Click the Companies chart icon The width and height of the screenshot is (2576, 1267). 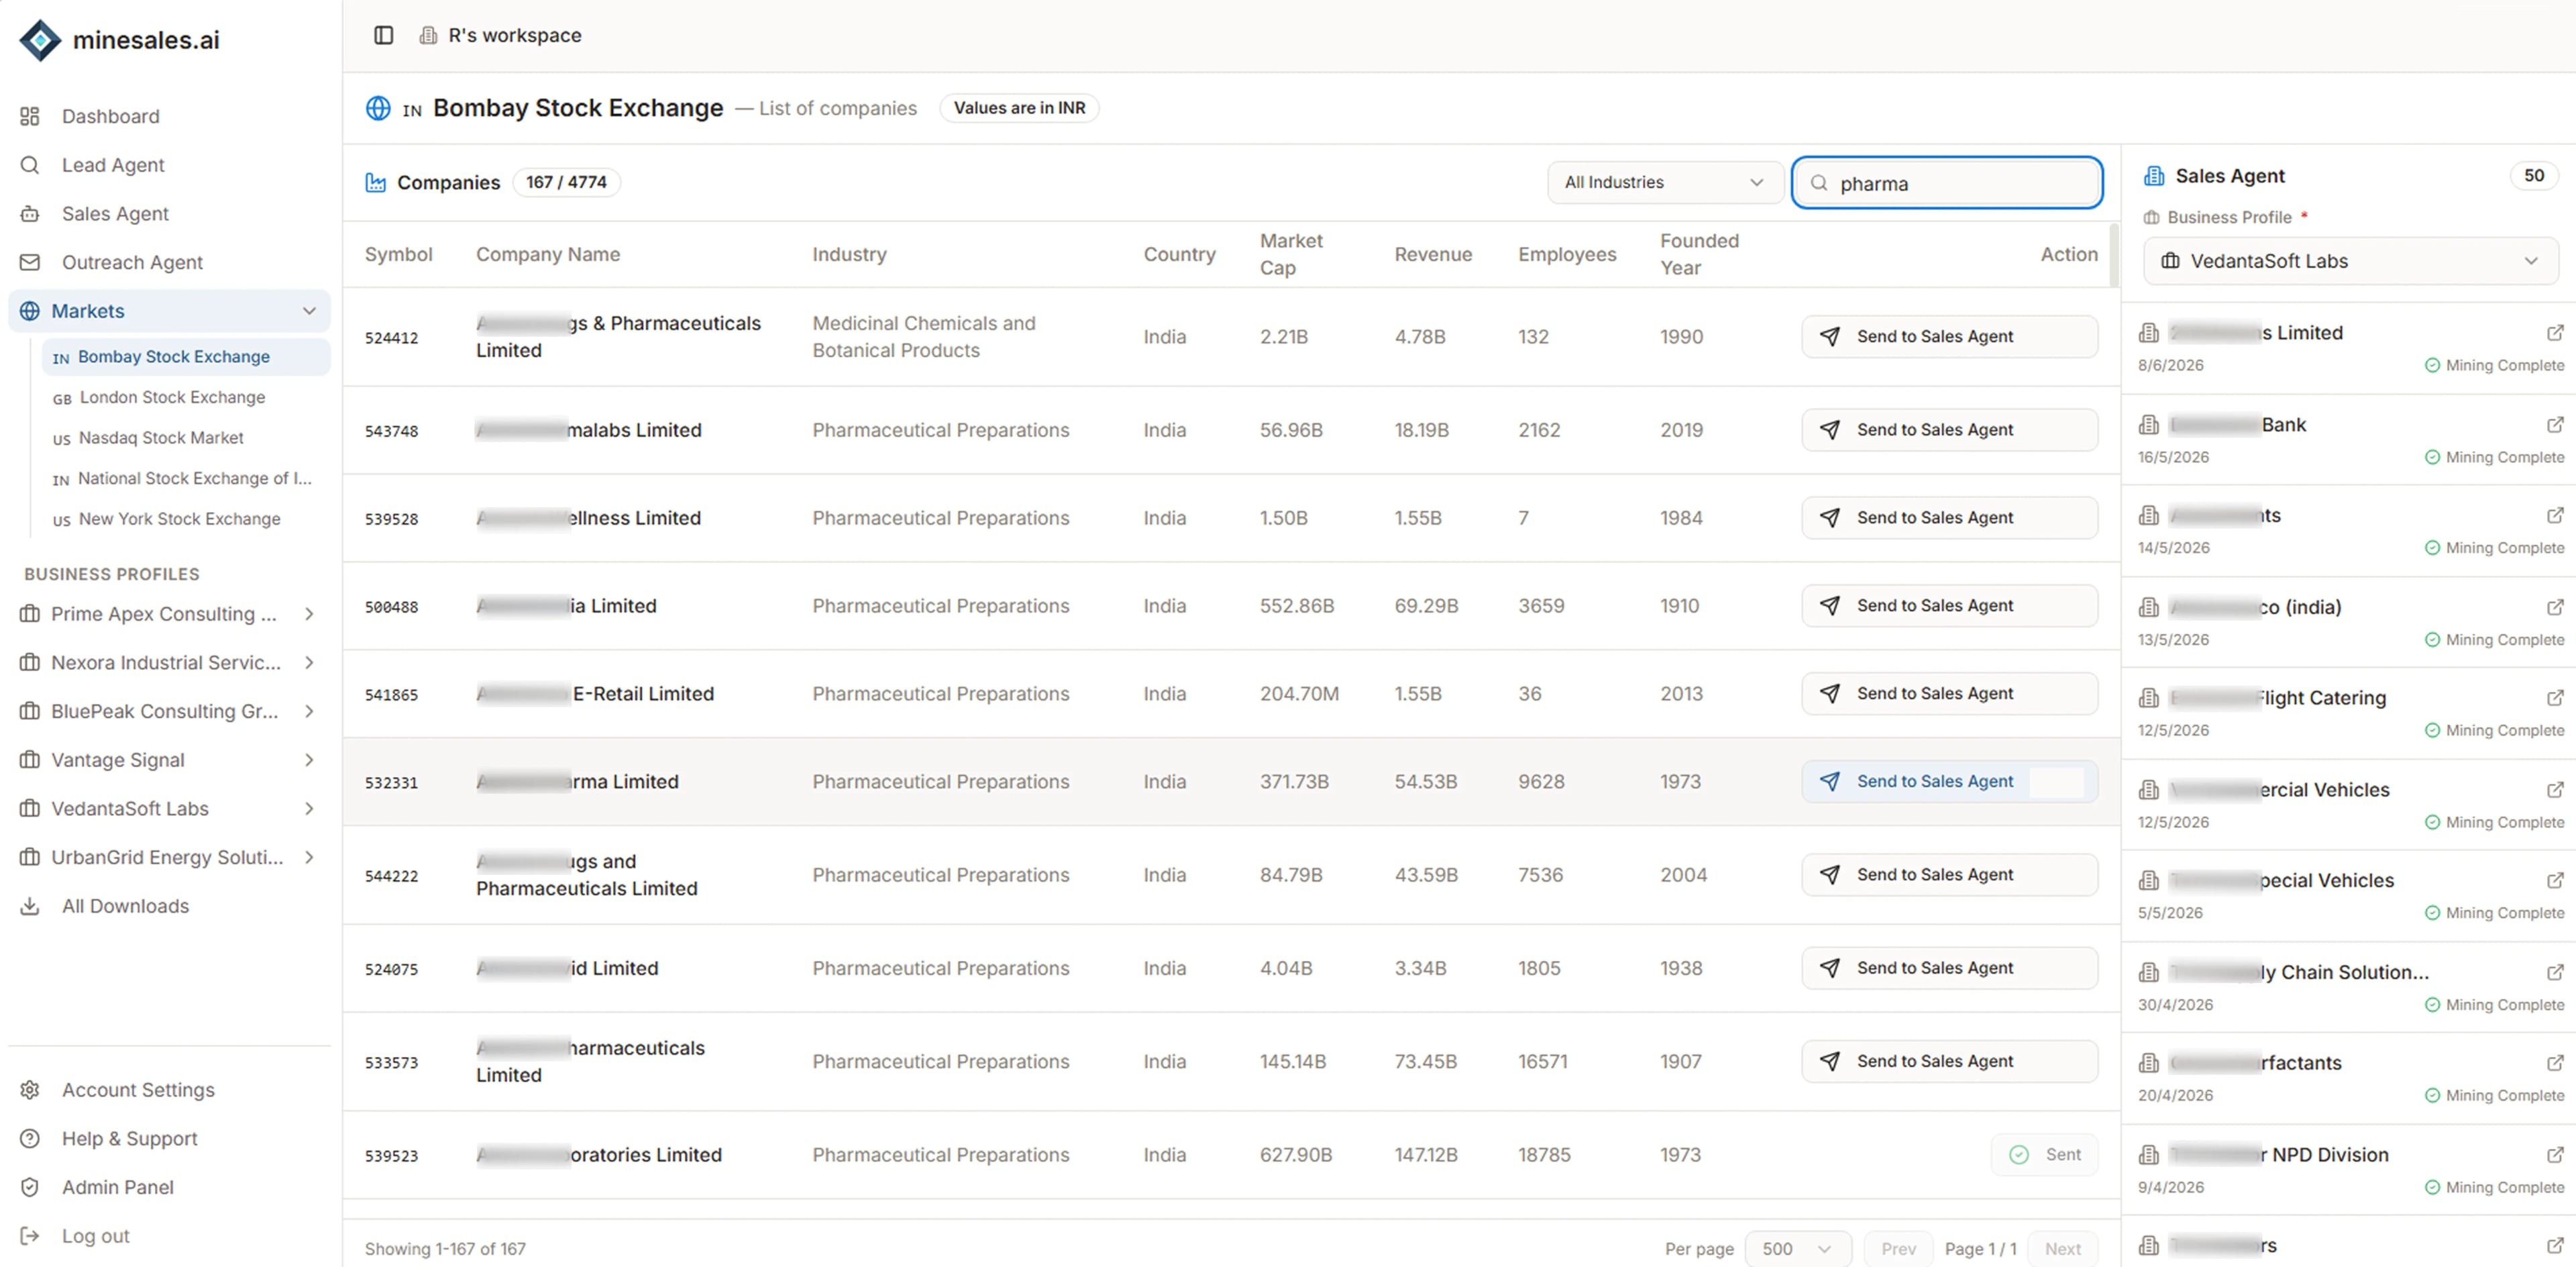[x=375, y=182]
